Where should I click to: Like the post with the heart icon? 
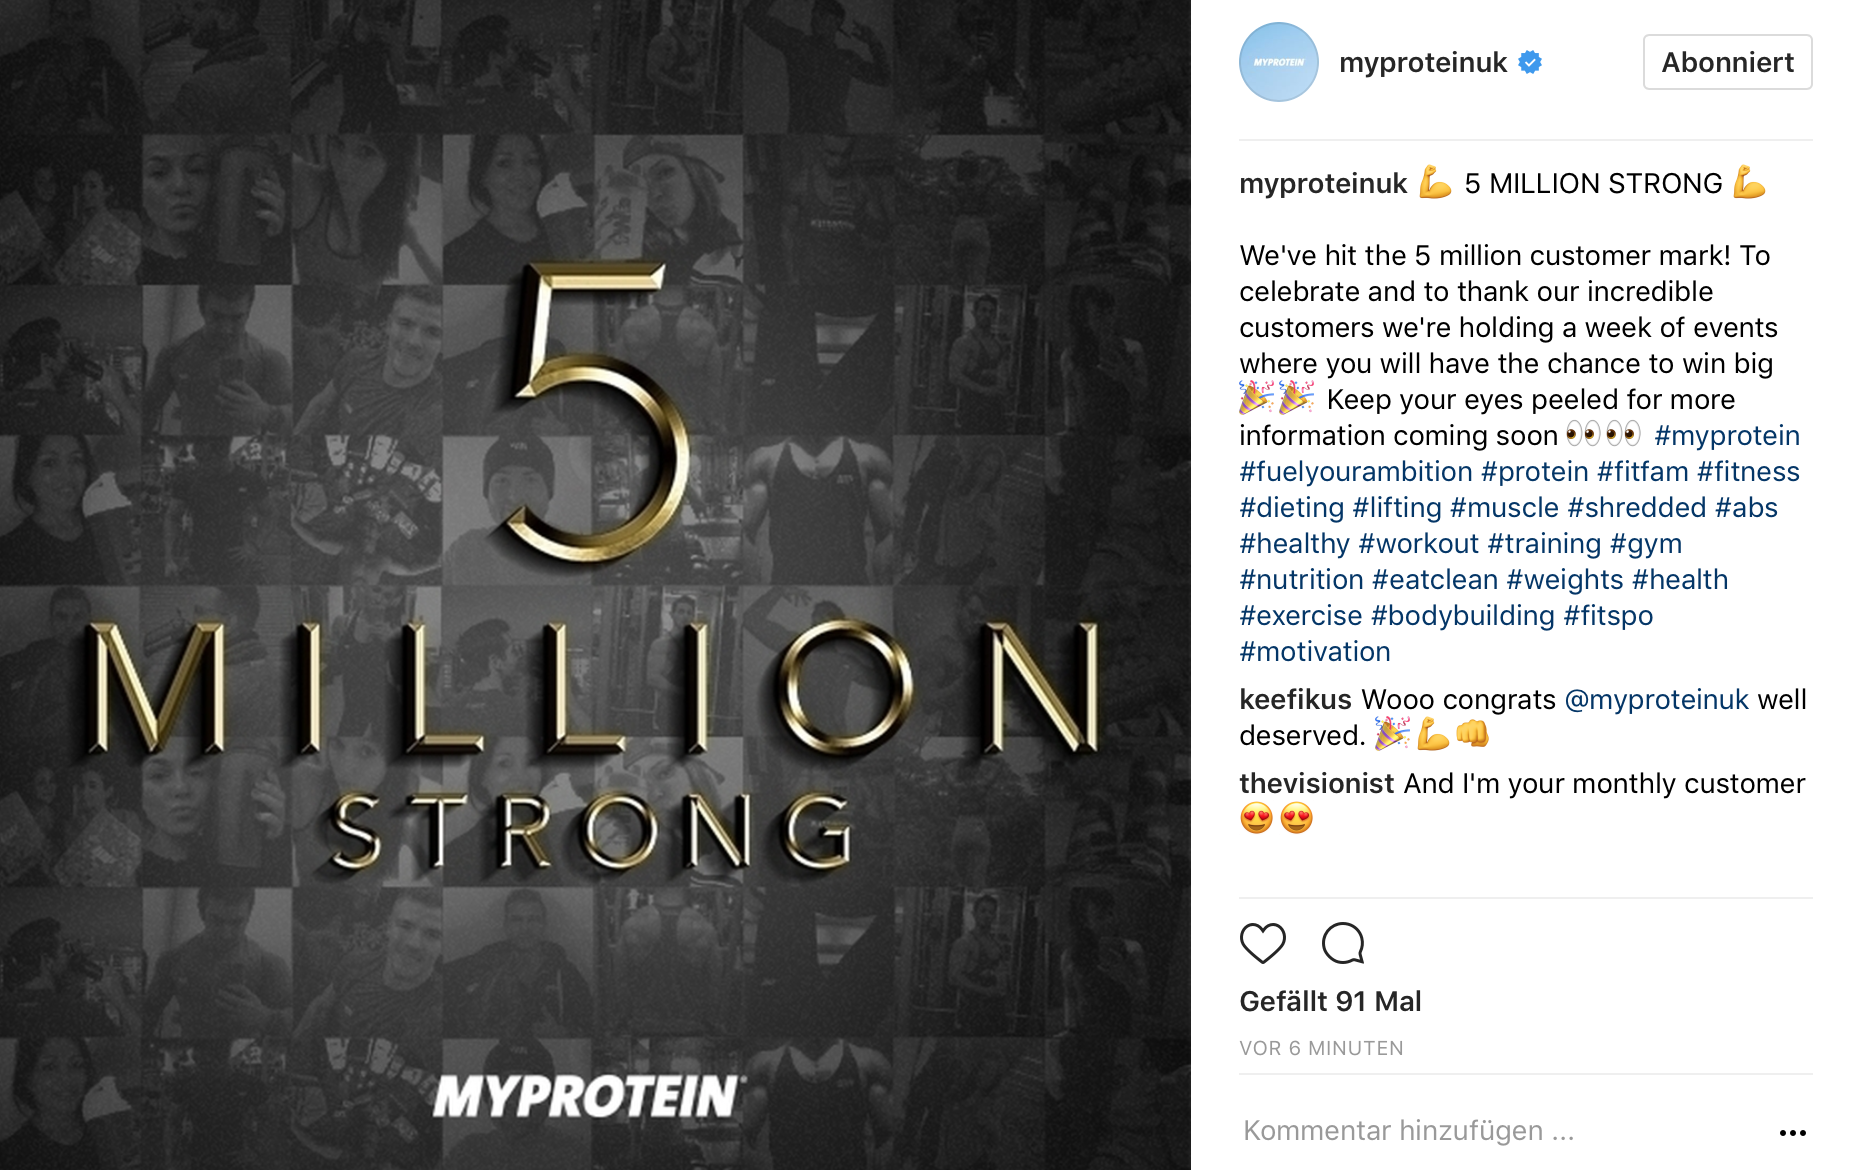(x=1262, y=943)
